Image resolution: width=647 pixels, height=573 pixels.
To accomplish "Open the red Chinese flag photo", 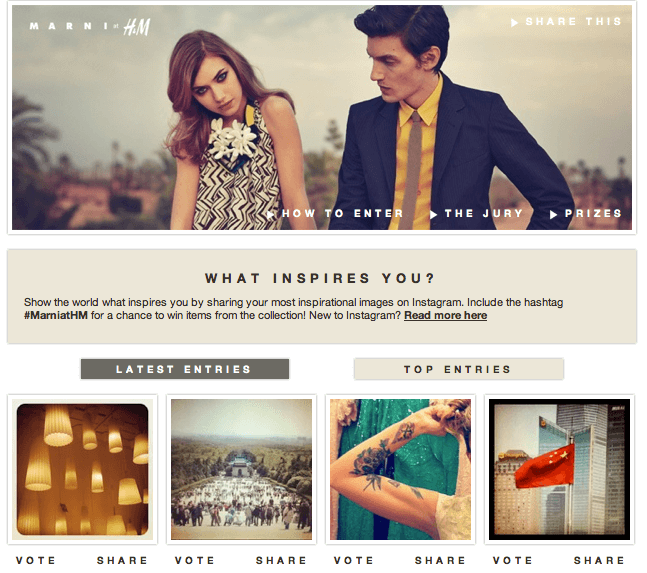I will (559, 469).
